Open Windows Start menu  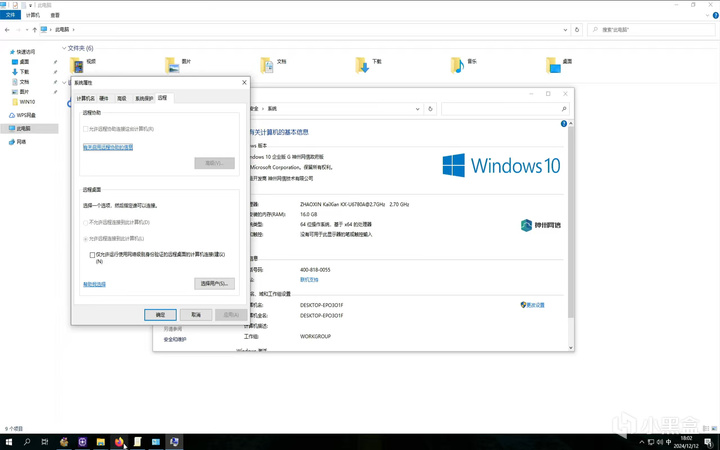pyautogui.click(x=9, y=442)
